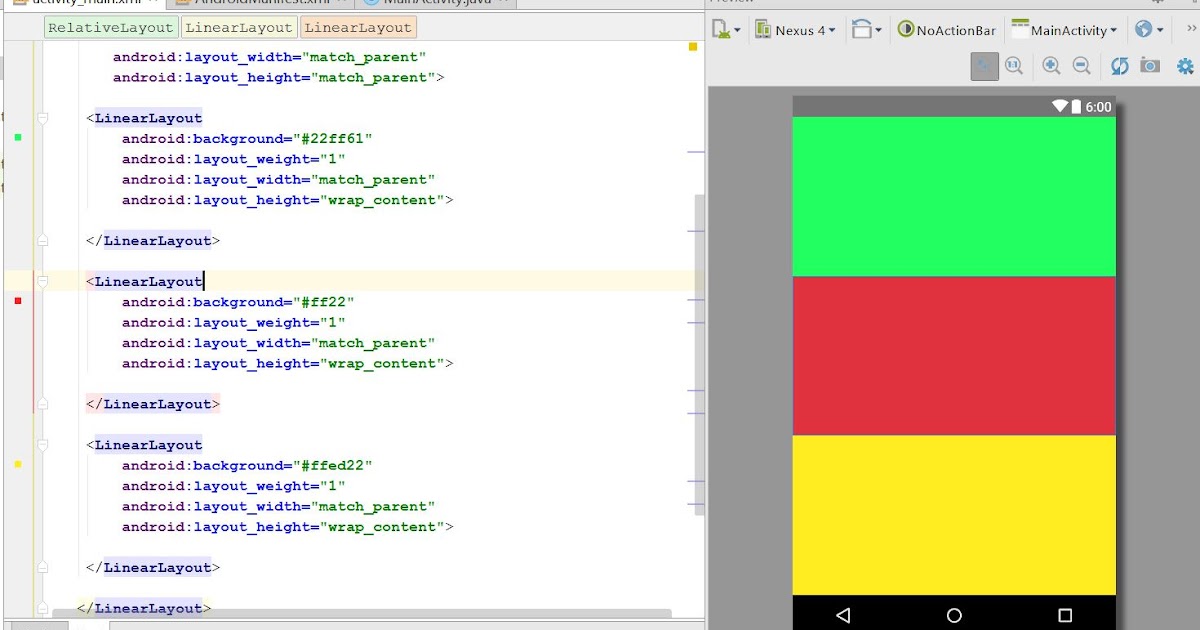Open the Nexus 4 device dropdown
1200x630 pixels.
click(795, 30)
